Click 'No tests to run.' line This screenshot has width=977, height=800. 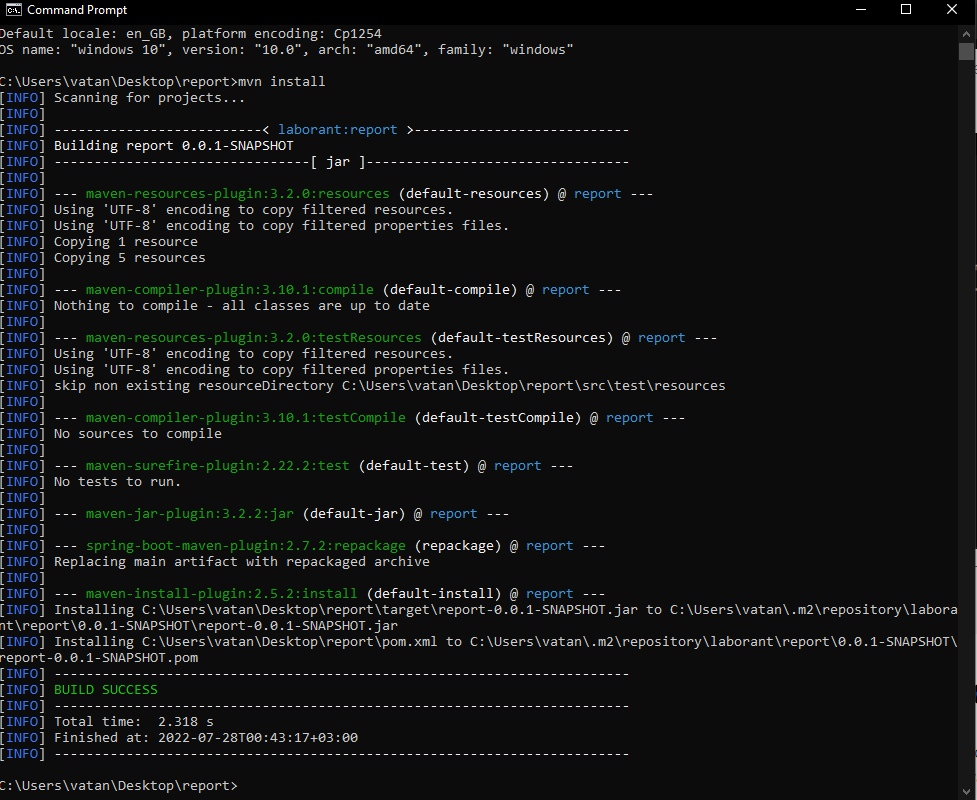[x=118, y=482]
